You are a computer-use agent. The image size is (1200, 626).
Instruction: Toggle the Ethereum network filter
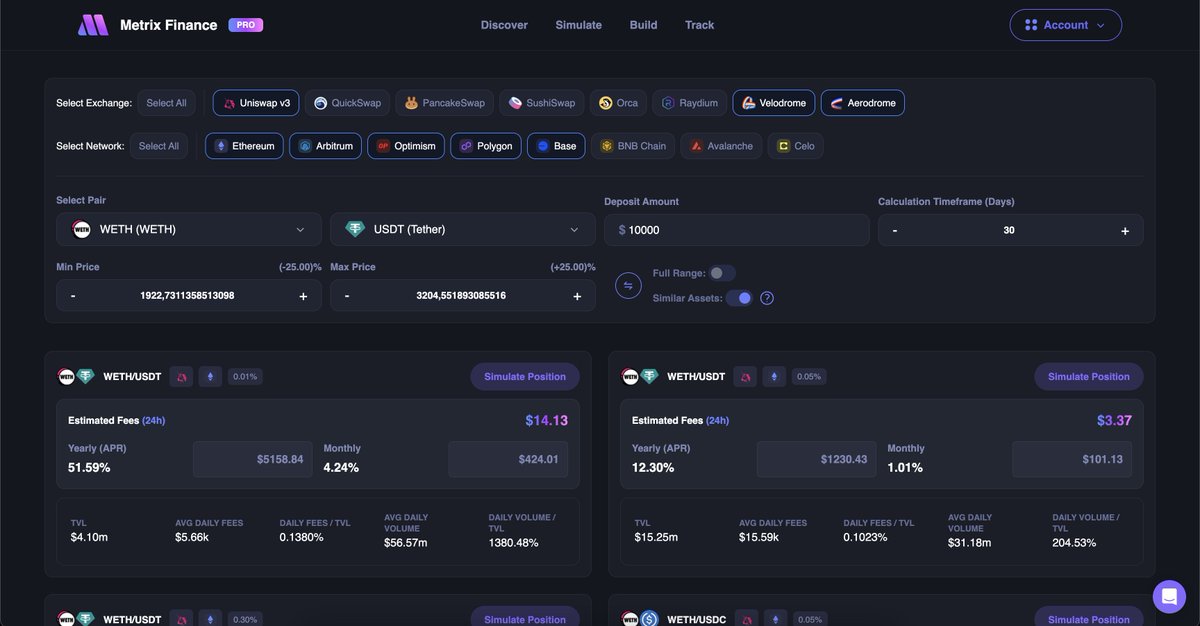tap(245, 146)
